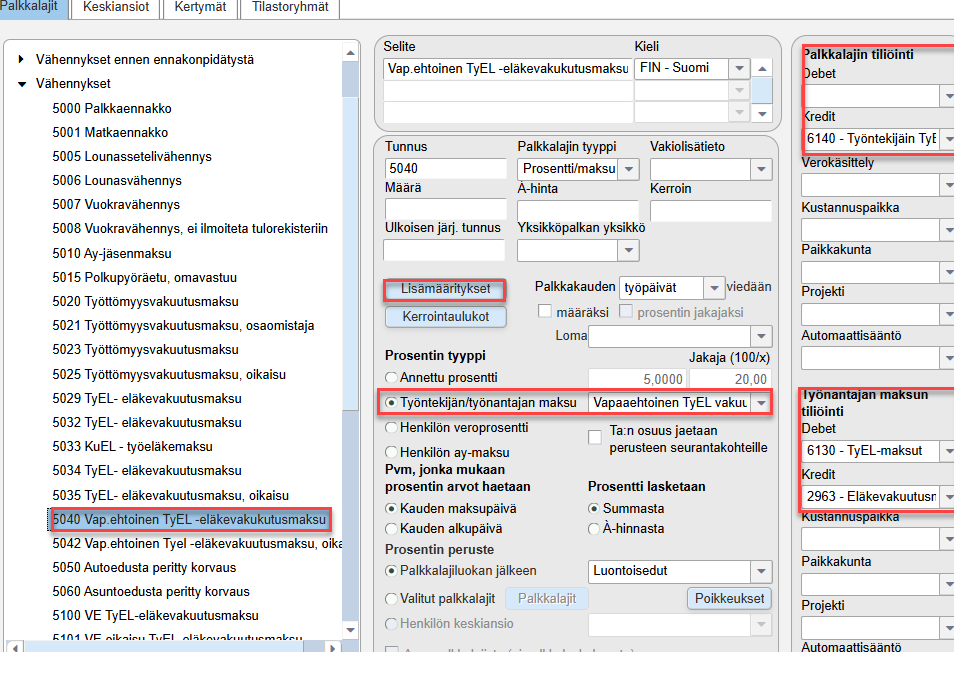The height and width of the screenshot is (680, 966).
Task: Select 5033 KuEL - työeläkemaksu row
Action: point(132,447)
